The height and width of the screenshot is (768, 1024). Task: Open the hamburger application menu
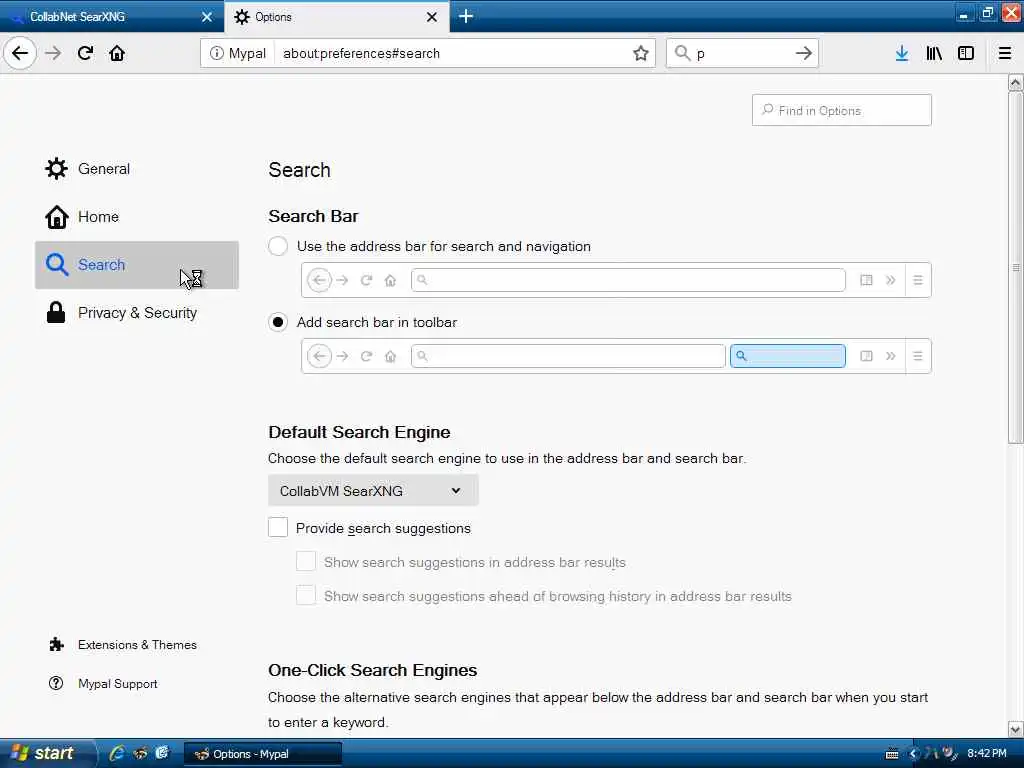point(1004,53)
